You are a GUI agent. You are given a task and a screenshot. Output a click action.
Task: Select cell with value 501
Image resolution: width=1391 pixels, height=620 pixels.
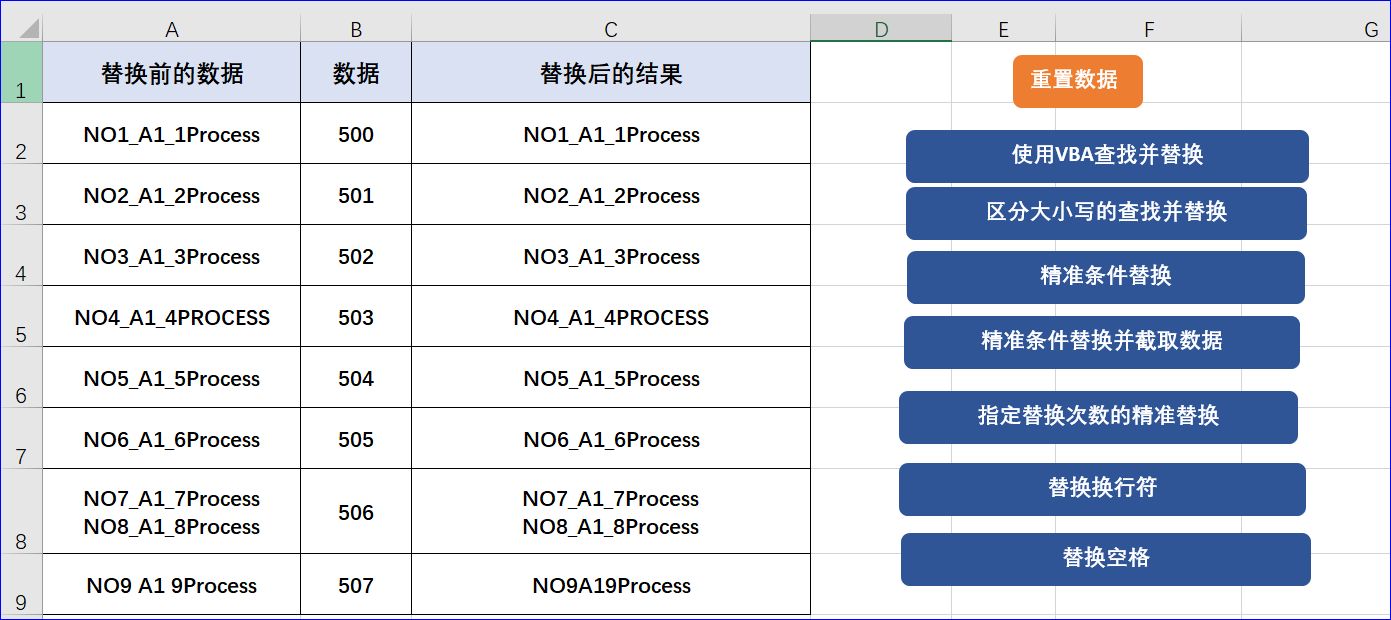[356, 194]
